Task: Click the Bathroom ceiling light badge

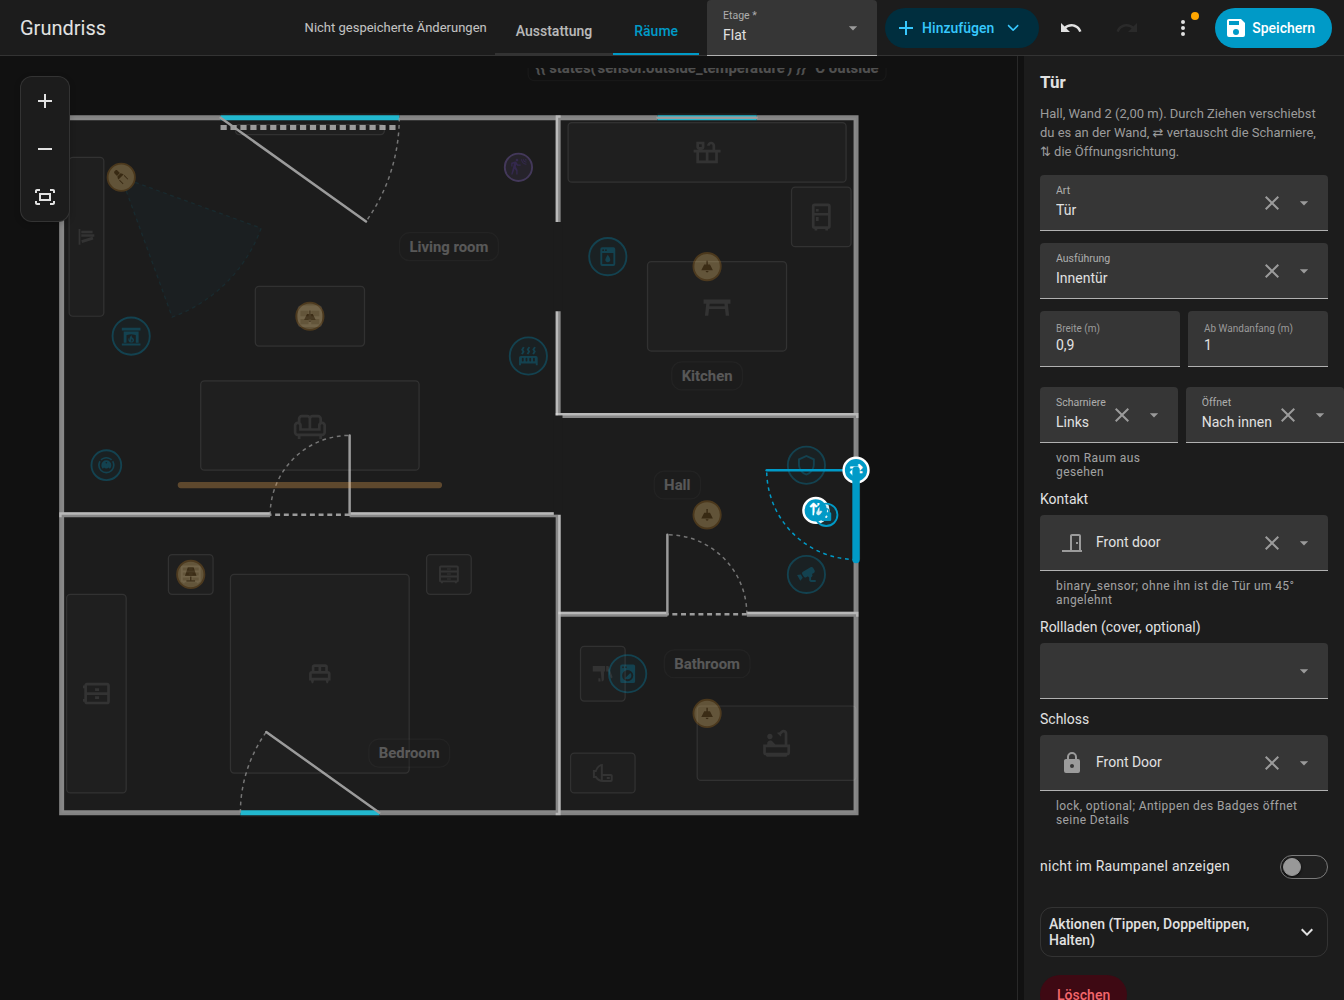Action: pyautogui.click(x=707, y=713)
